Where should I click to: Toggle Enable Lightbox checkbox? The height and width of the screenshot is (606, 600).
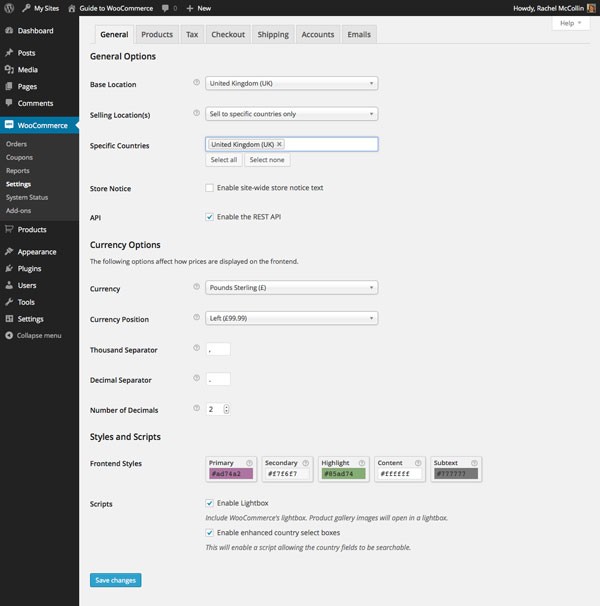tap(210, 503)
